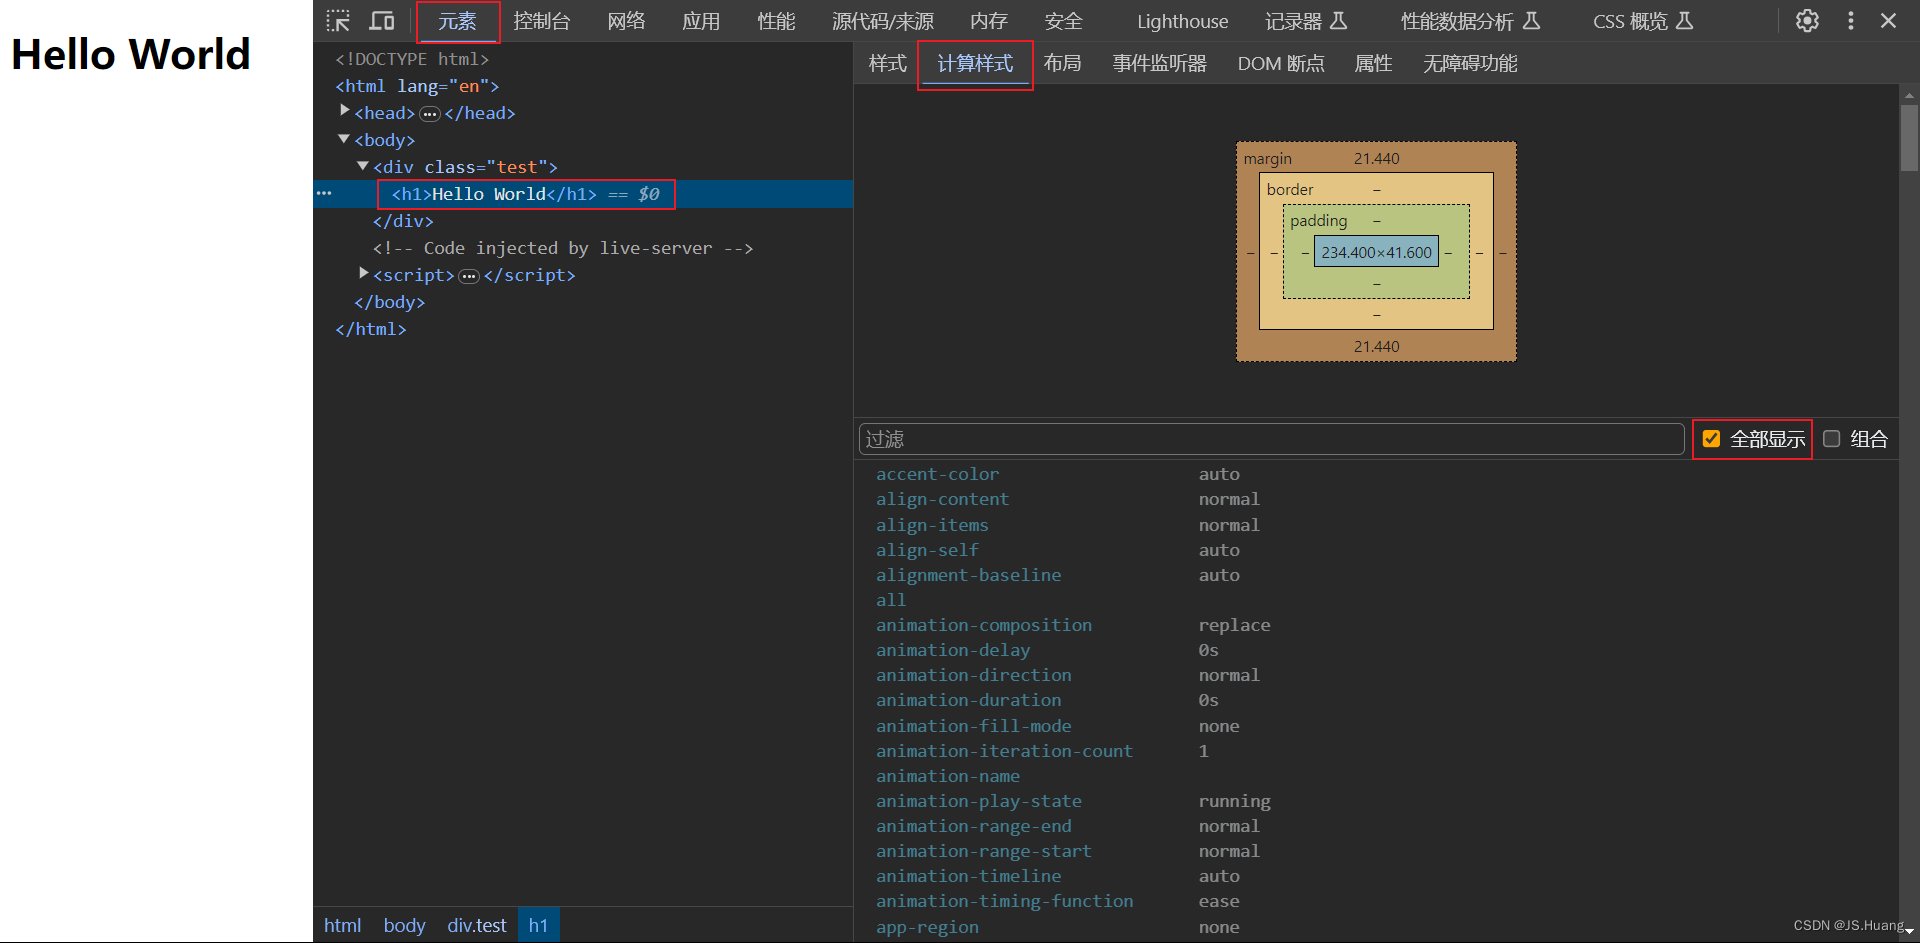Click the animation-iteration-count property
The width and height of the screenshot is (1920, 943).
click(1004, 751)
